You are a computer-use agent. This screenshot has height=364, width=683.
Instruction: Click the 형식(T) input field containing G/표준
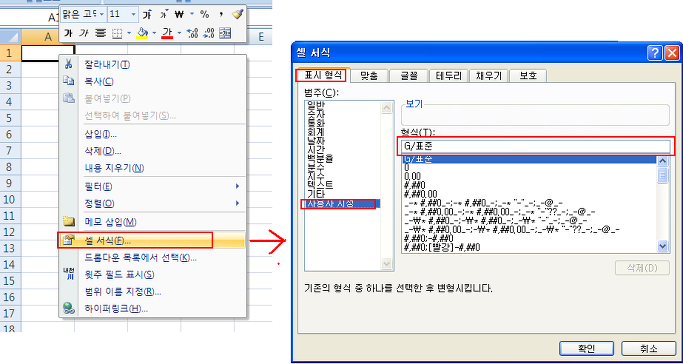(536, 147)
